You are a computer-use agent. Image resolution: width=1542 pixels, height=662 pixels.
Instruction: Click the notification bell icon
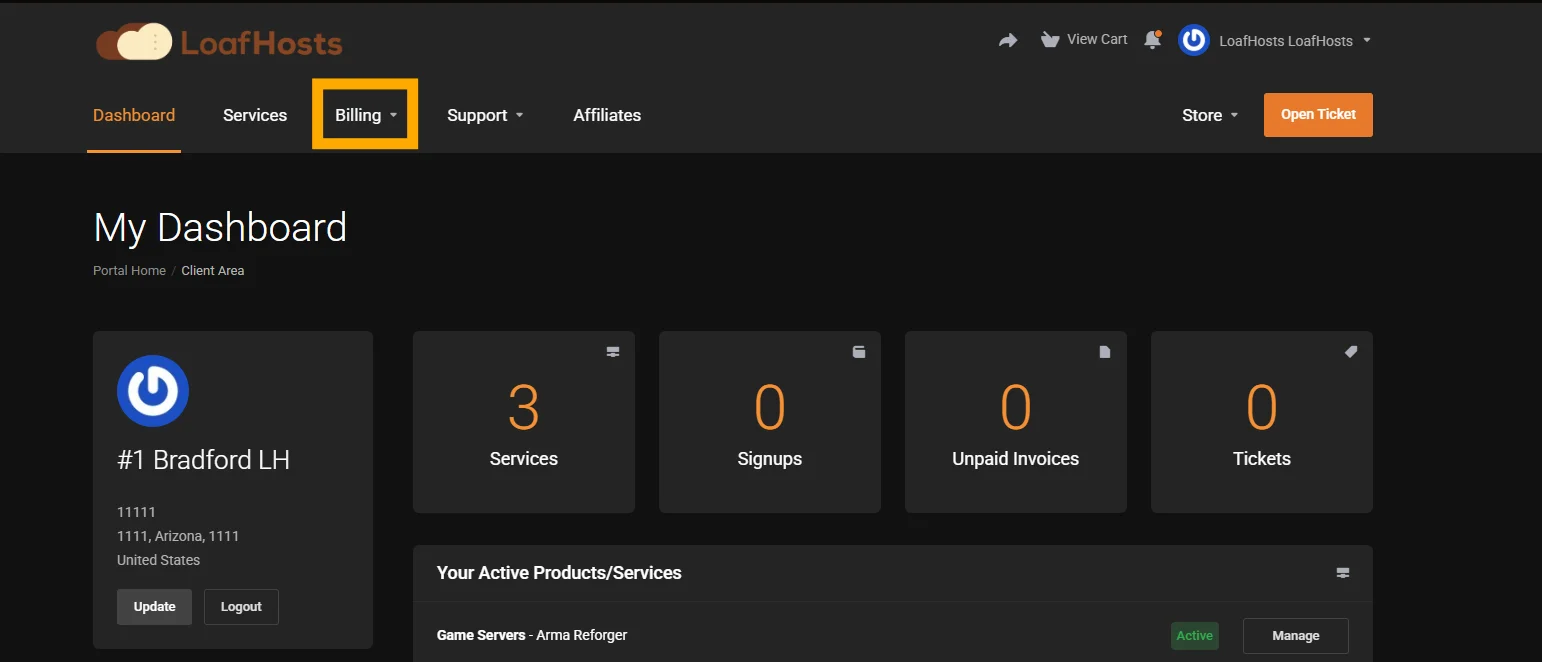click(1152, 39)
